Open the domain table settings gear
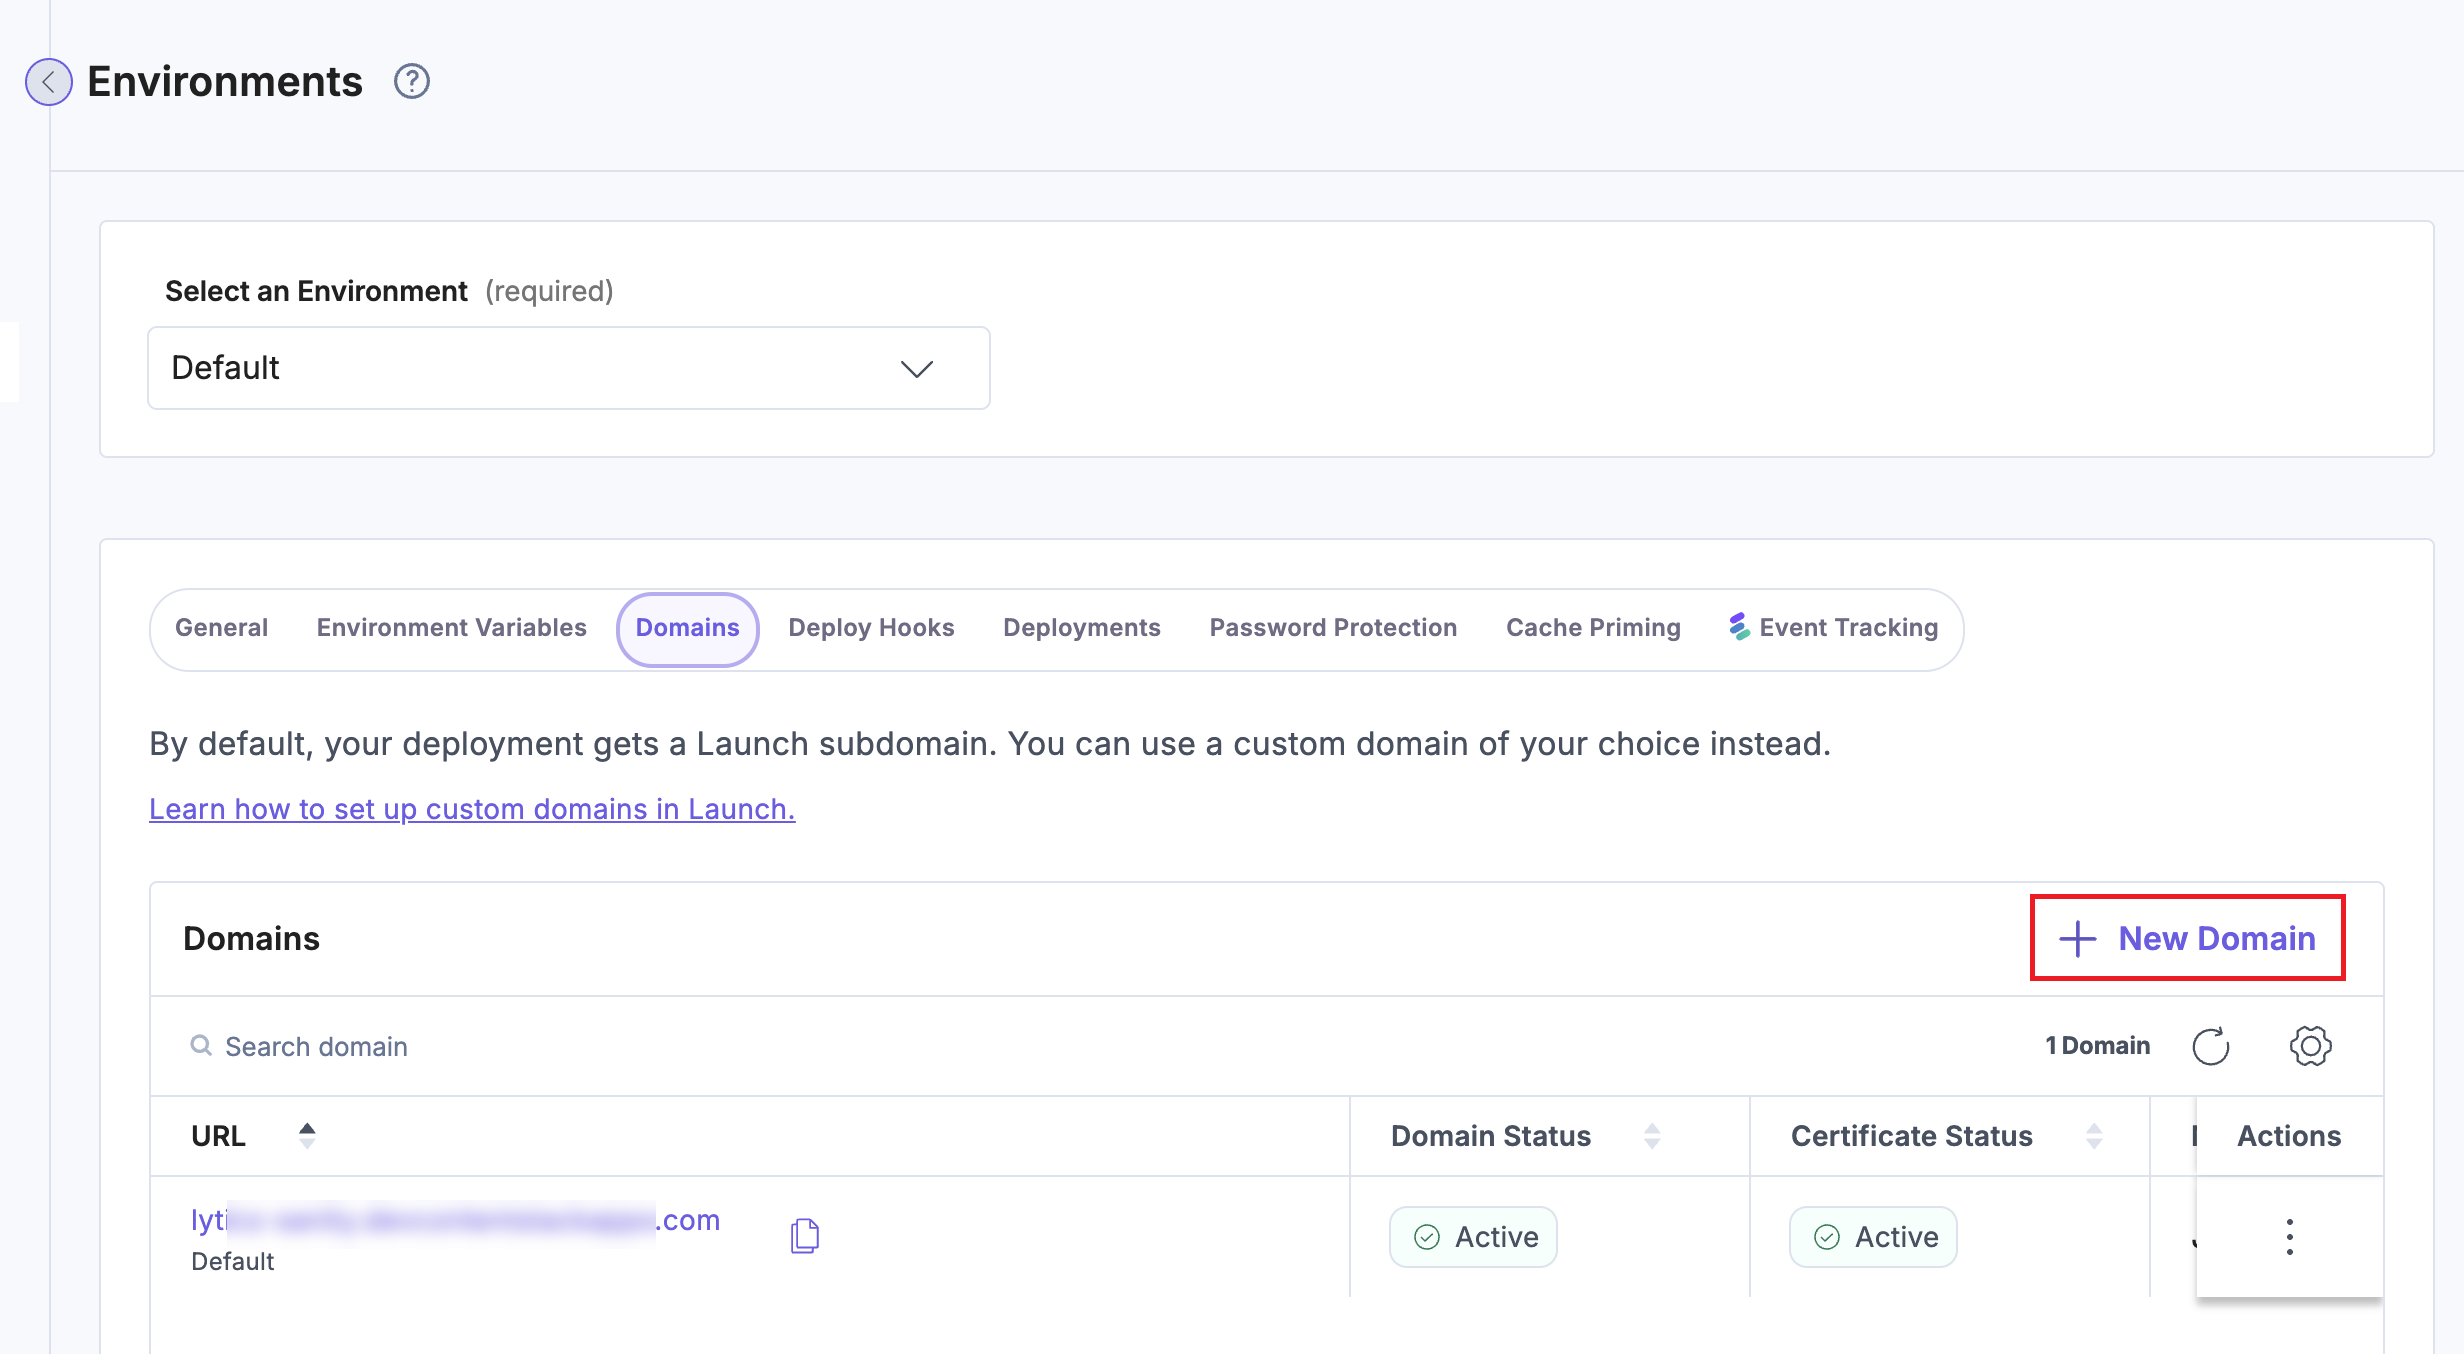This screenshot has height=1354, width=2464. click(x=2310, y=1046)
